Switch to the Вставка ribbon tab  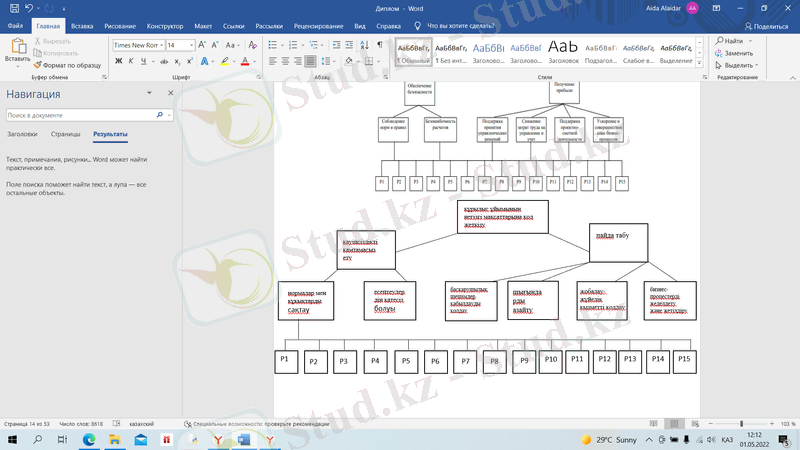(x=82, y=26)
